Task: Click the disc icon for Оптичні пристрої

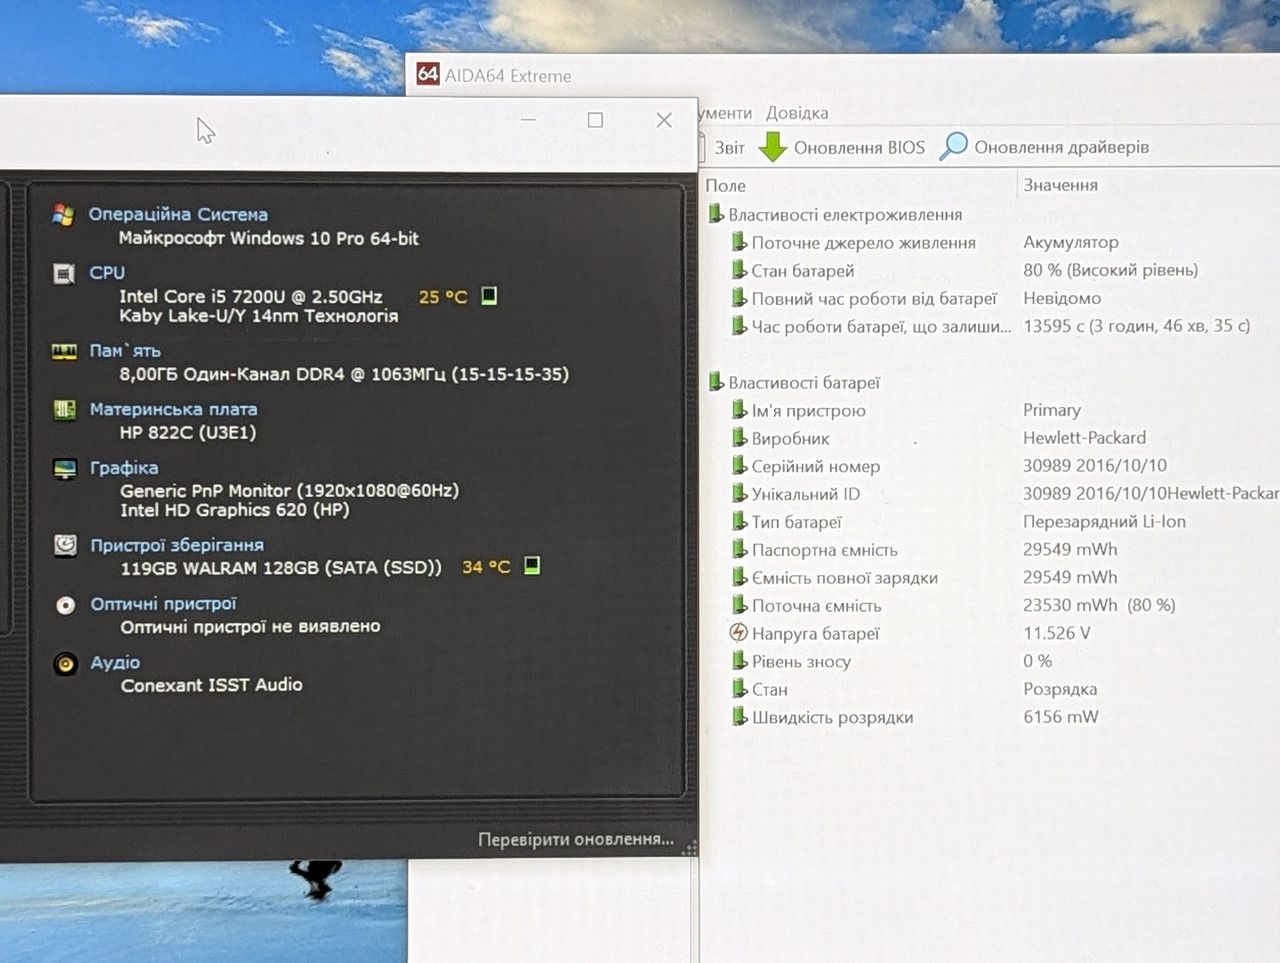Action: [x=65, y=605]
